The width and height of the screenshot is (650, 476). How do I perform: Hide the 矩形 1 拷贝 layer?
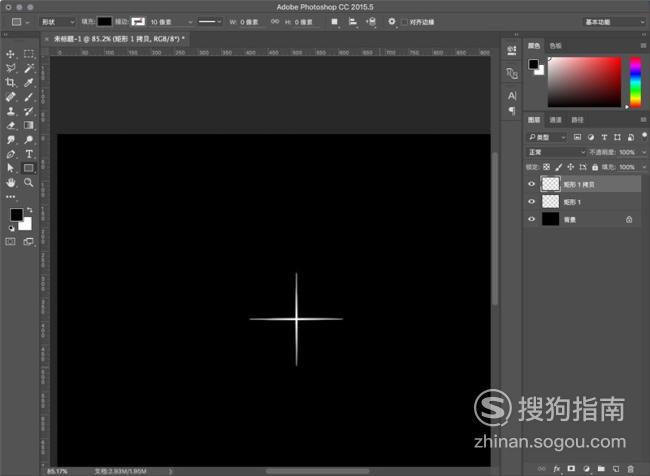pos(531,184)
